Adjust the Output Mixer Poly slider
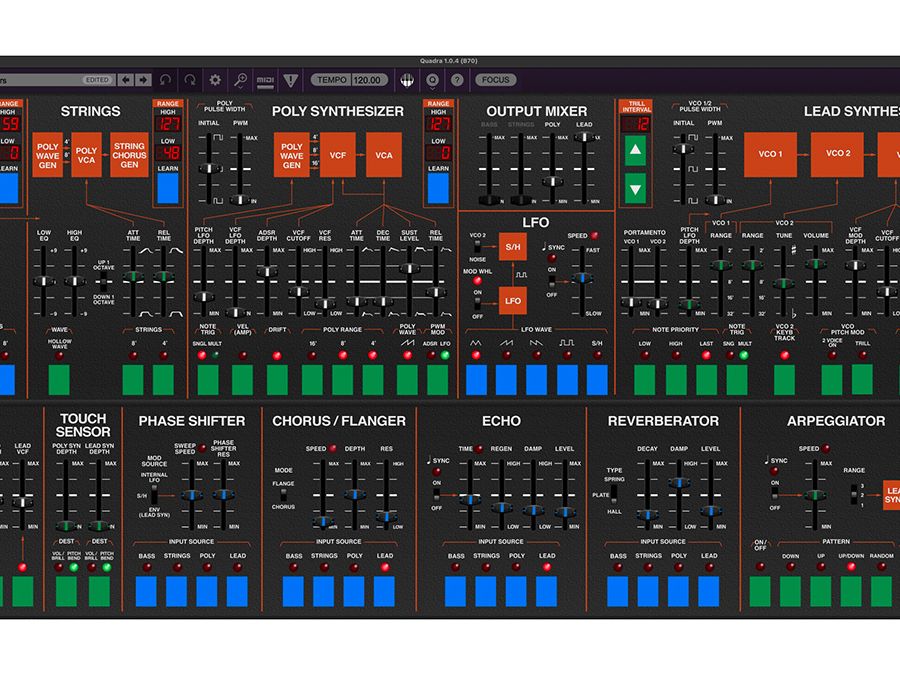The image size is (900, 675). 553,181
